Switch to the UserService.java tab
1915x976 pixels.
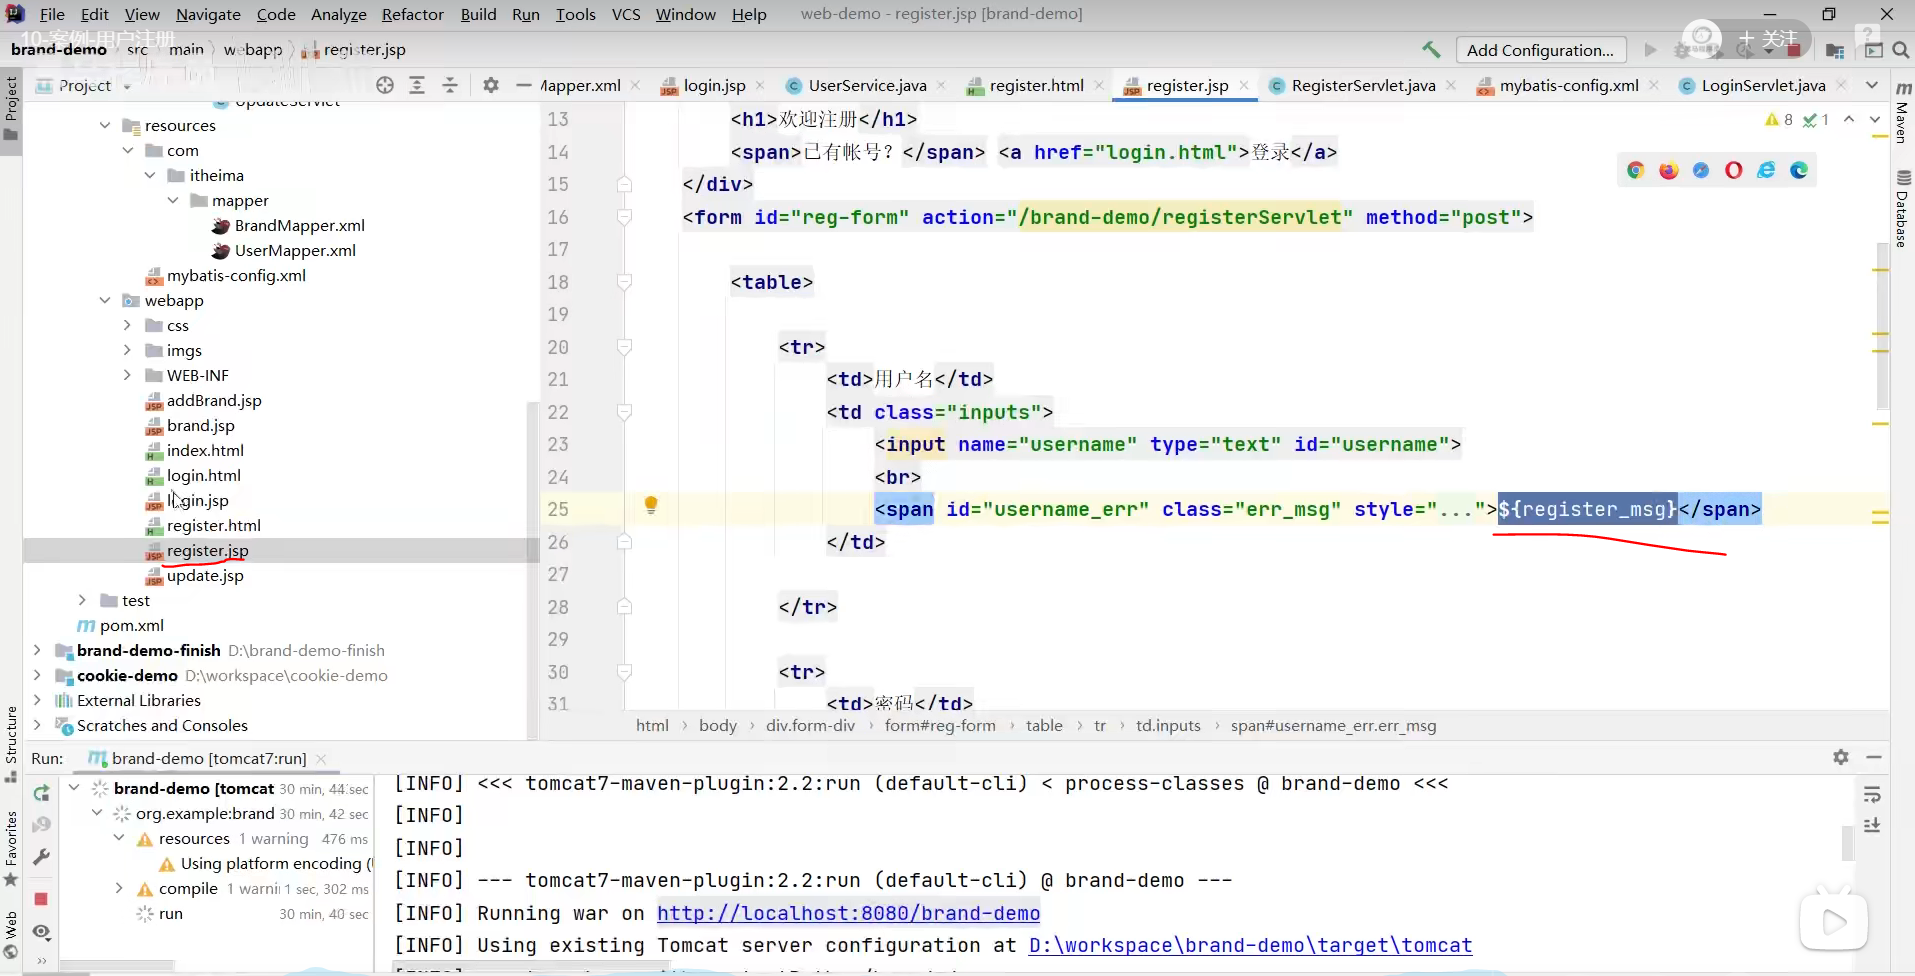click(866, 86)
